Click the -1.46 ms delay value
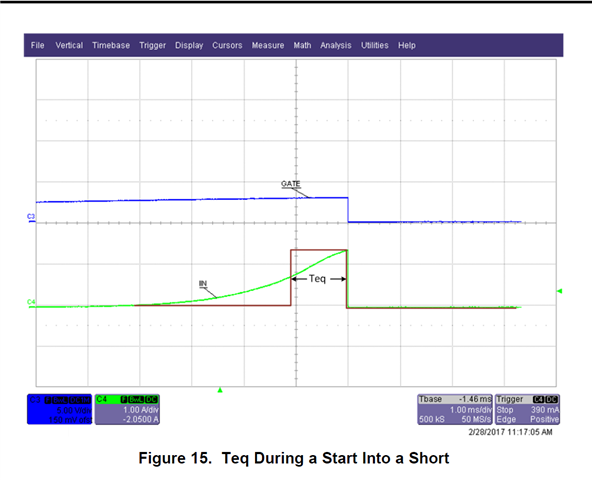592x480 pixels. point(475,399)
